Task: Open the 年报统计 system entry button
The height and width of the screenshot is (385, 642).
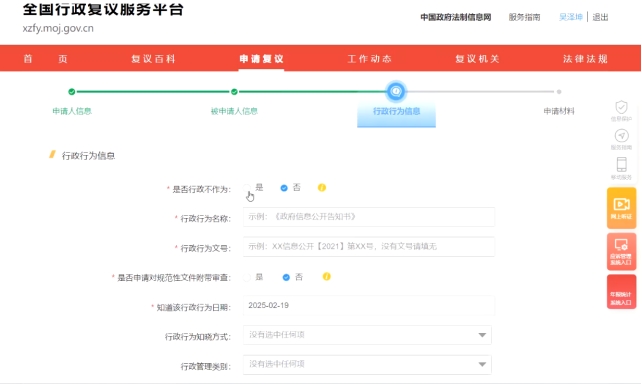Action: pos(621,291)
